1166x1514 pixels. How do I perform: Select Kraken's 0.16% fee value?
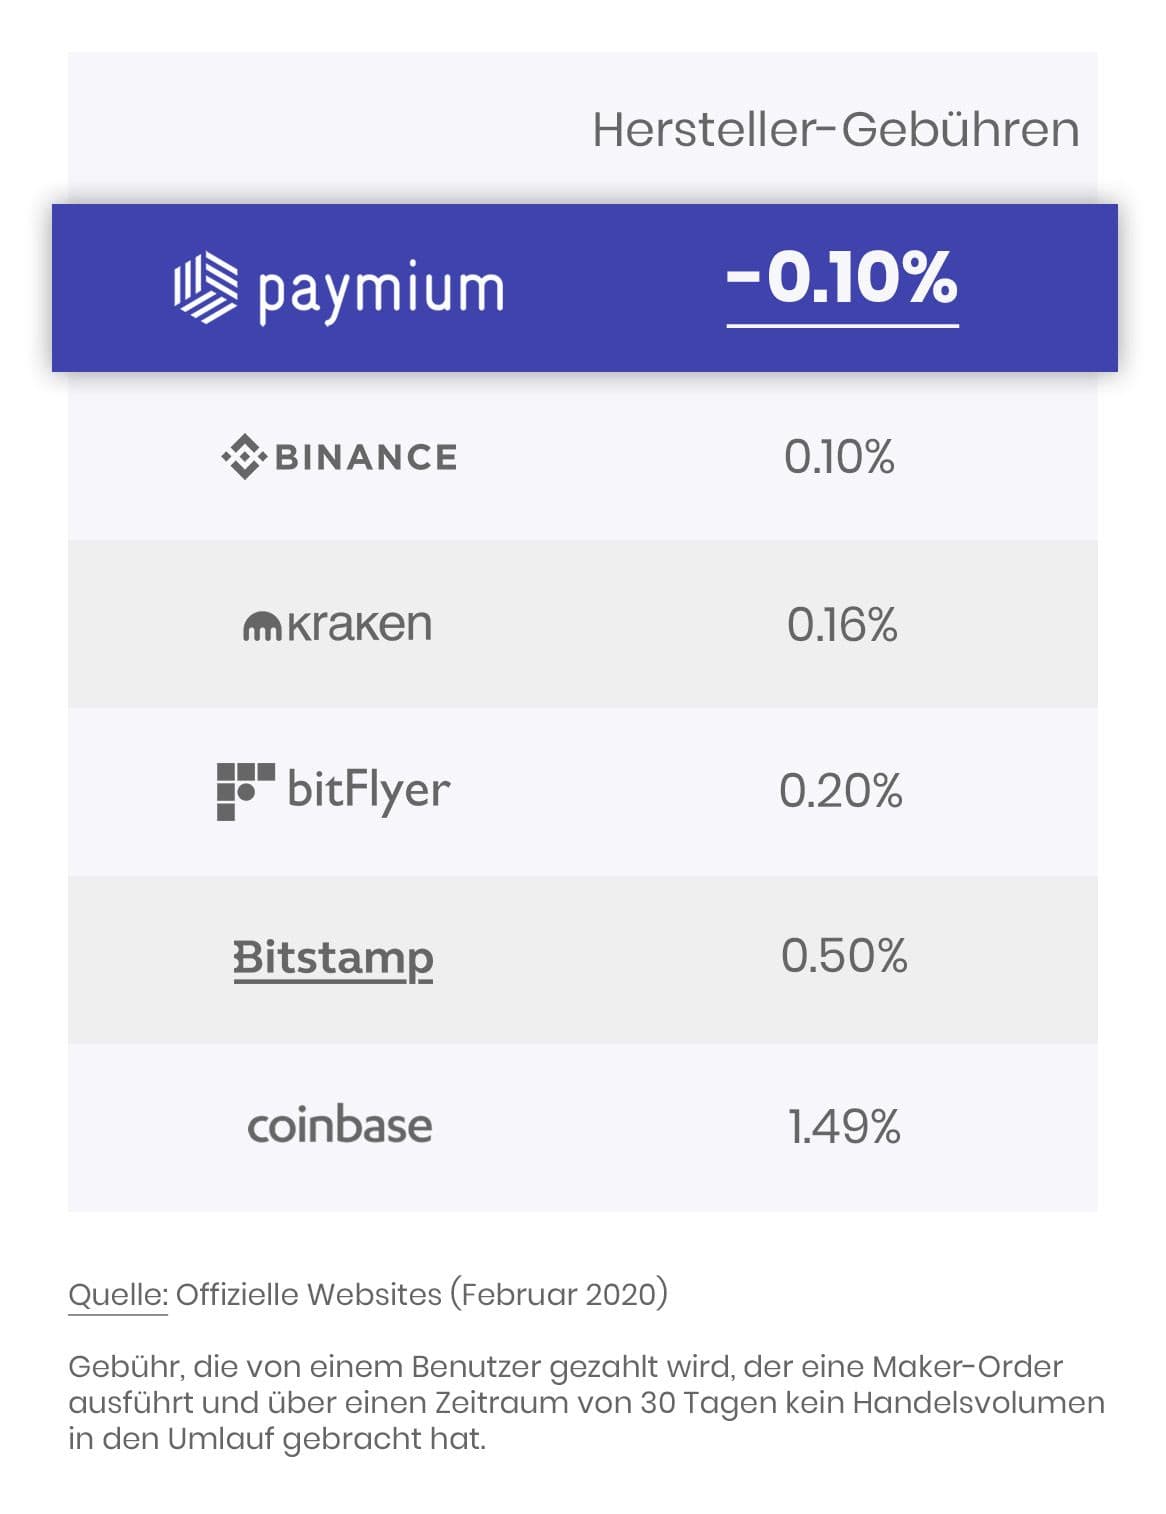click(x=842, y=625)
